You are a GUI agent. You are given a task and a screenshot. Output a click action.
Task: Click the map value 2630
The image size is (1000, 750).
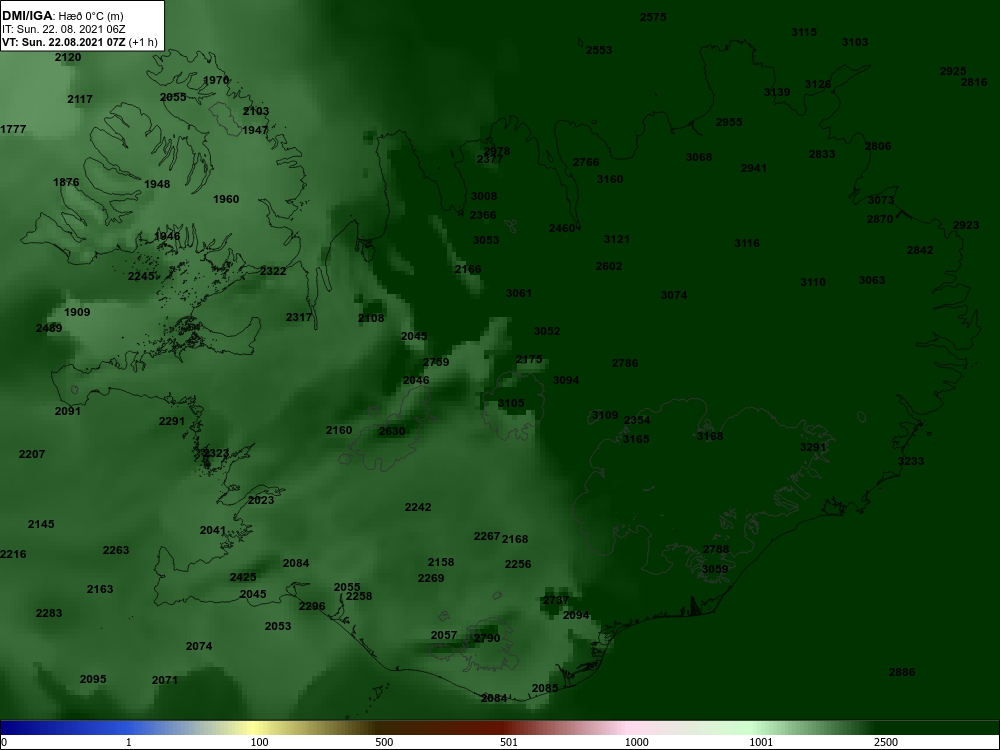(x=392, y=432)
